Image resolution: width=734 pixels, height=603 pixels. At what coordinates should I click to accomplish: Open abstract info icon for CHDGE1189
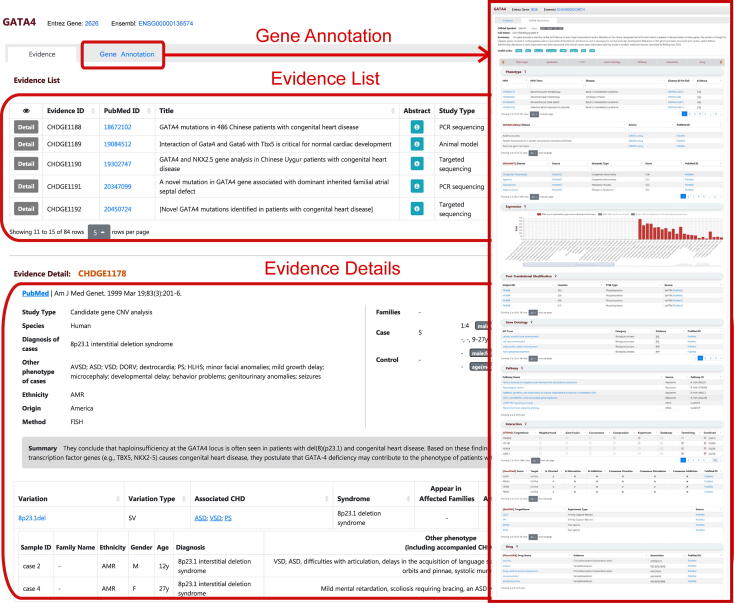(417, 144)
